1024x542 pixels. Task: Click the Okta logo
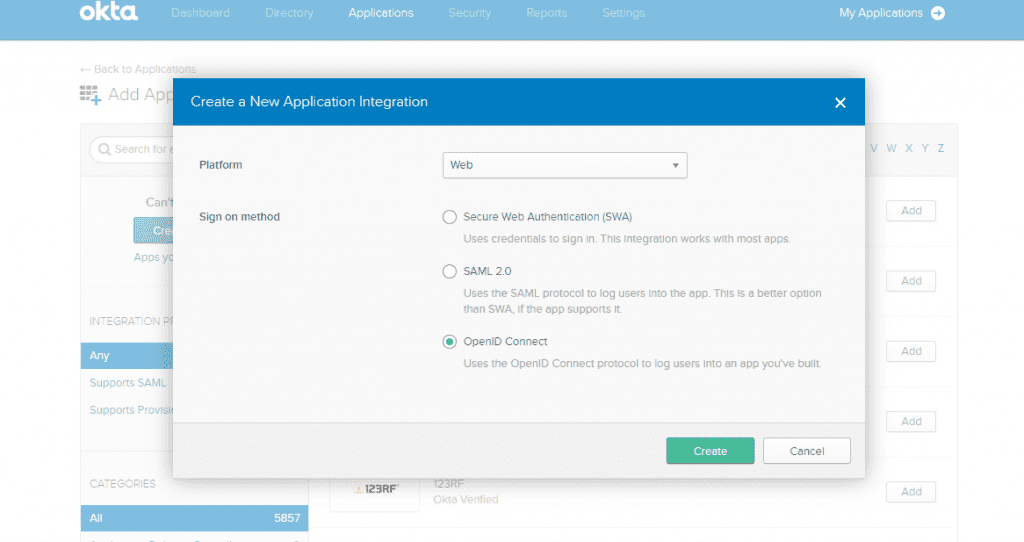108,12
